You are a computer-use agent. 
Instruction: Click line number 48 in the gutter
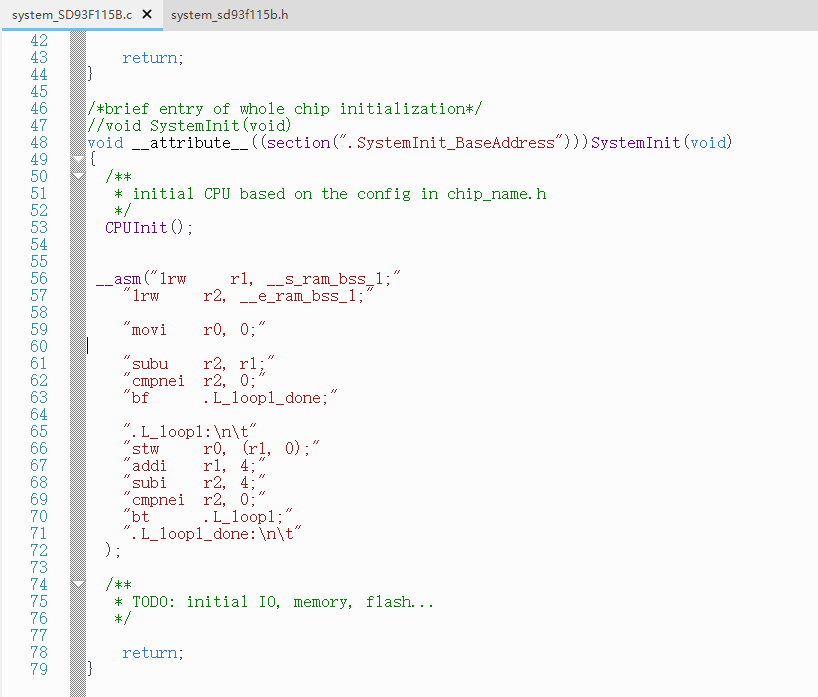point(39,142)
